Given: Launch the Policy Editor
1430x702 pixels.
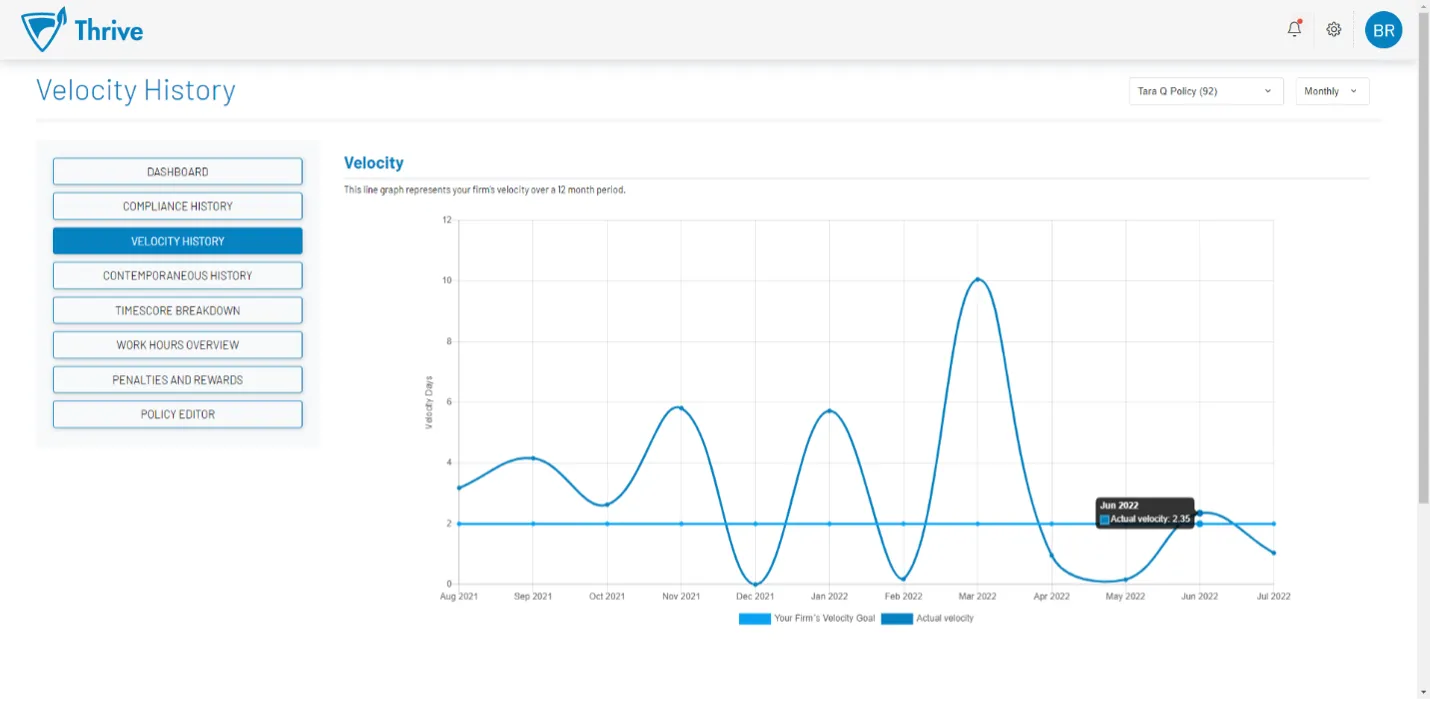Looking at the screenshot, I should (x=177, y=414).
